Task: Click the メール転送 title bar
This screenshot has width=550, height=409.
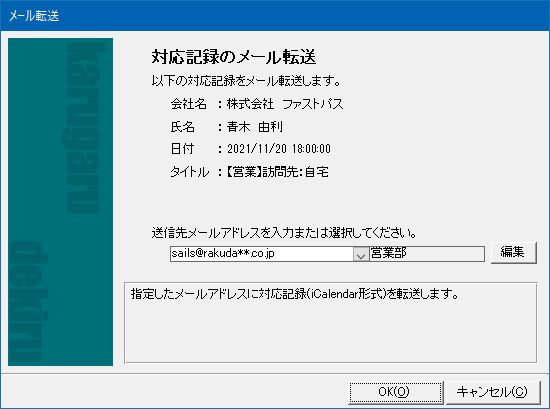Action: tap(275, 15)
